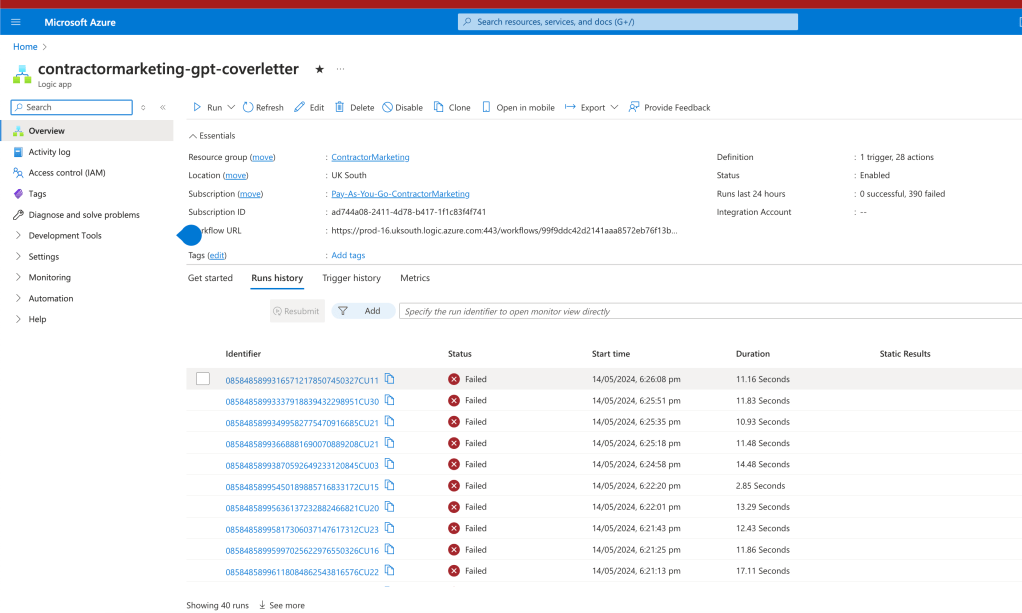Screen dimensions: 1022x613
Task: Focus the sidebar Search field
Action: (72, 107)
